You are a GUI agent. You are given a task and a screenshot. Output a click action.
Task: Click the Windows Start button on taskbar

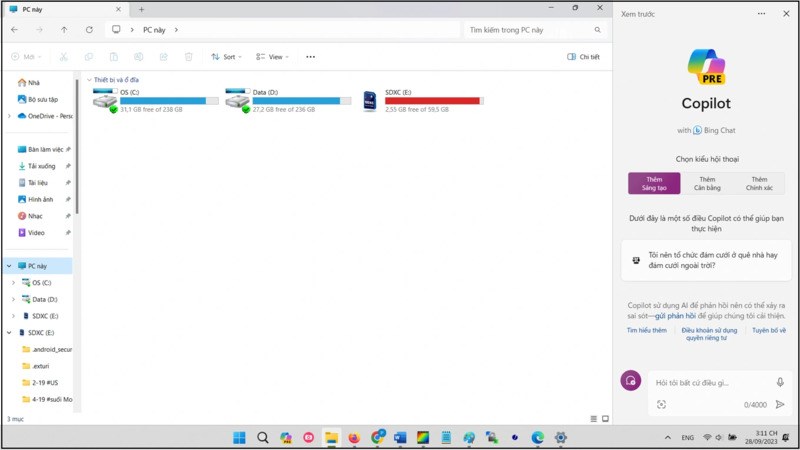[239, 437]
